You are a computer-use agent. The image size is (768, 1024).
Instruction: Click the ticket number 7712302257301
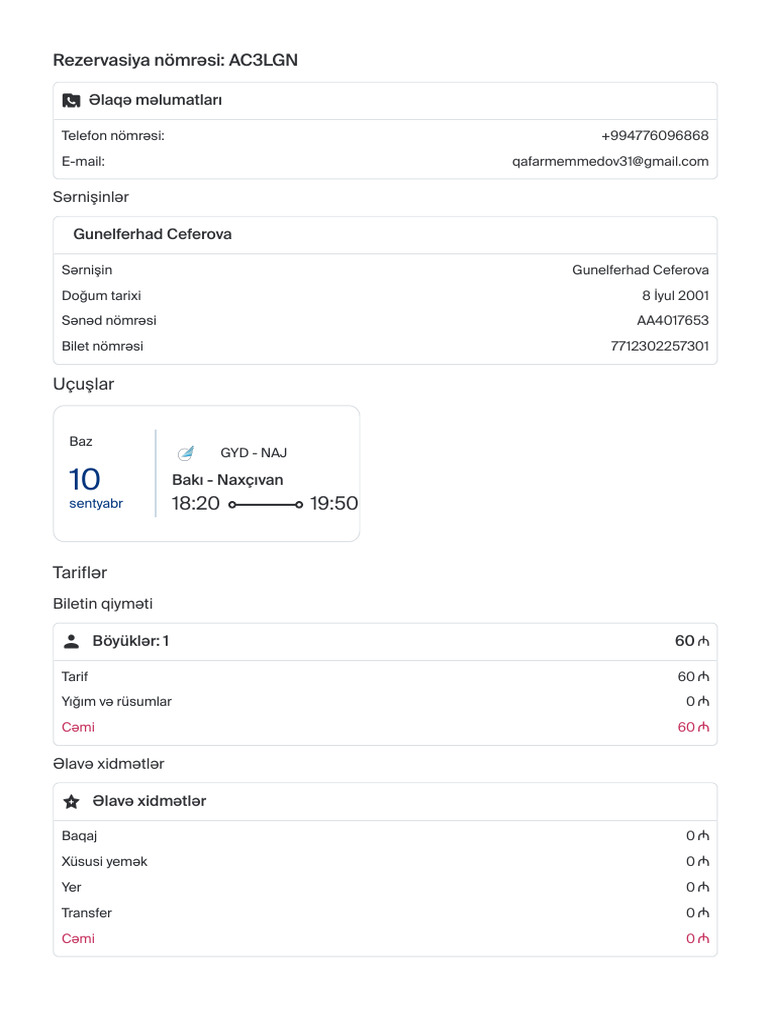(659, 346)
